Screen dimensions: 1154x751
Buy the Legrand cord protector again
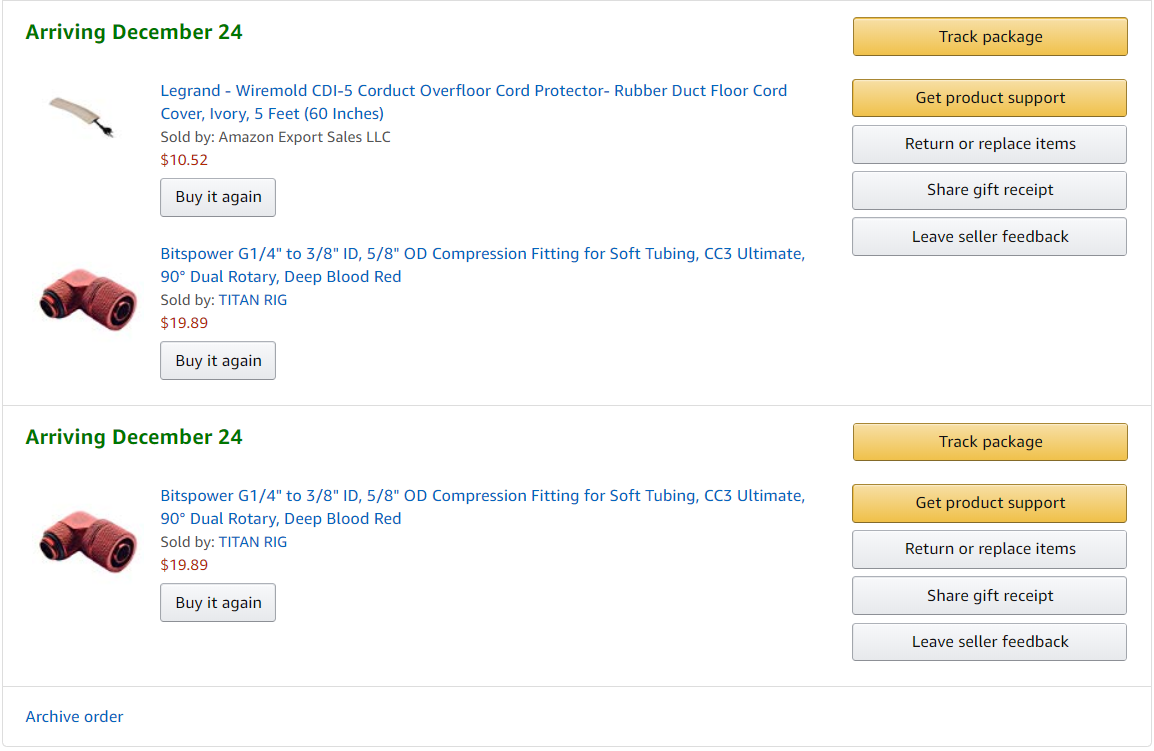[x=218, y=197]
